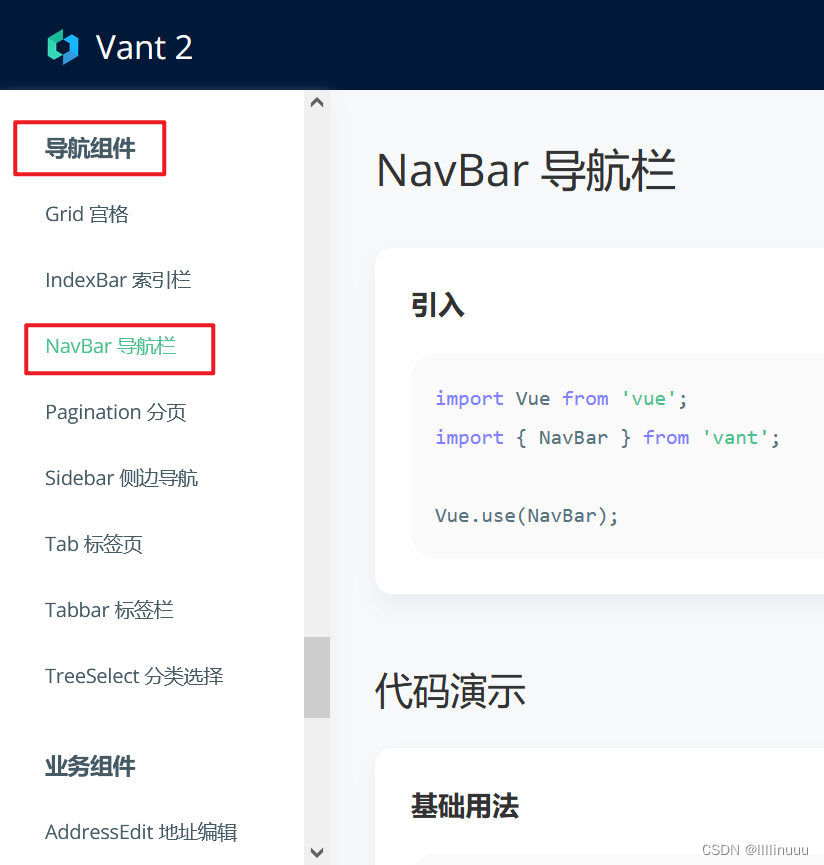
Task: Click the 代码演示 heading
Action: 450,691
